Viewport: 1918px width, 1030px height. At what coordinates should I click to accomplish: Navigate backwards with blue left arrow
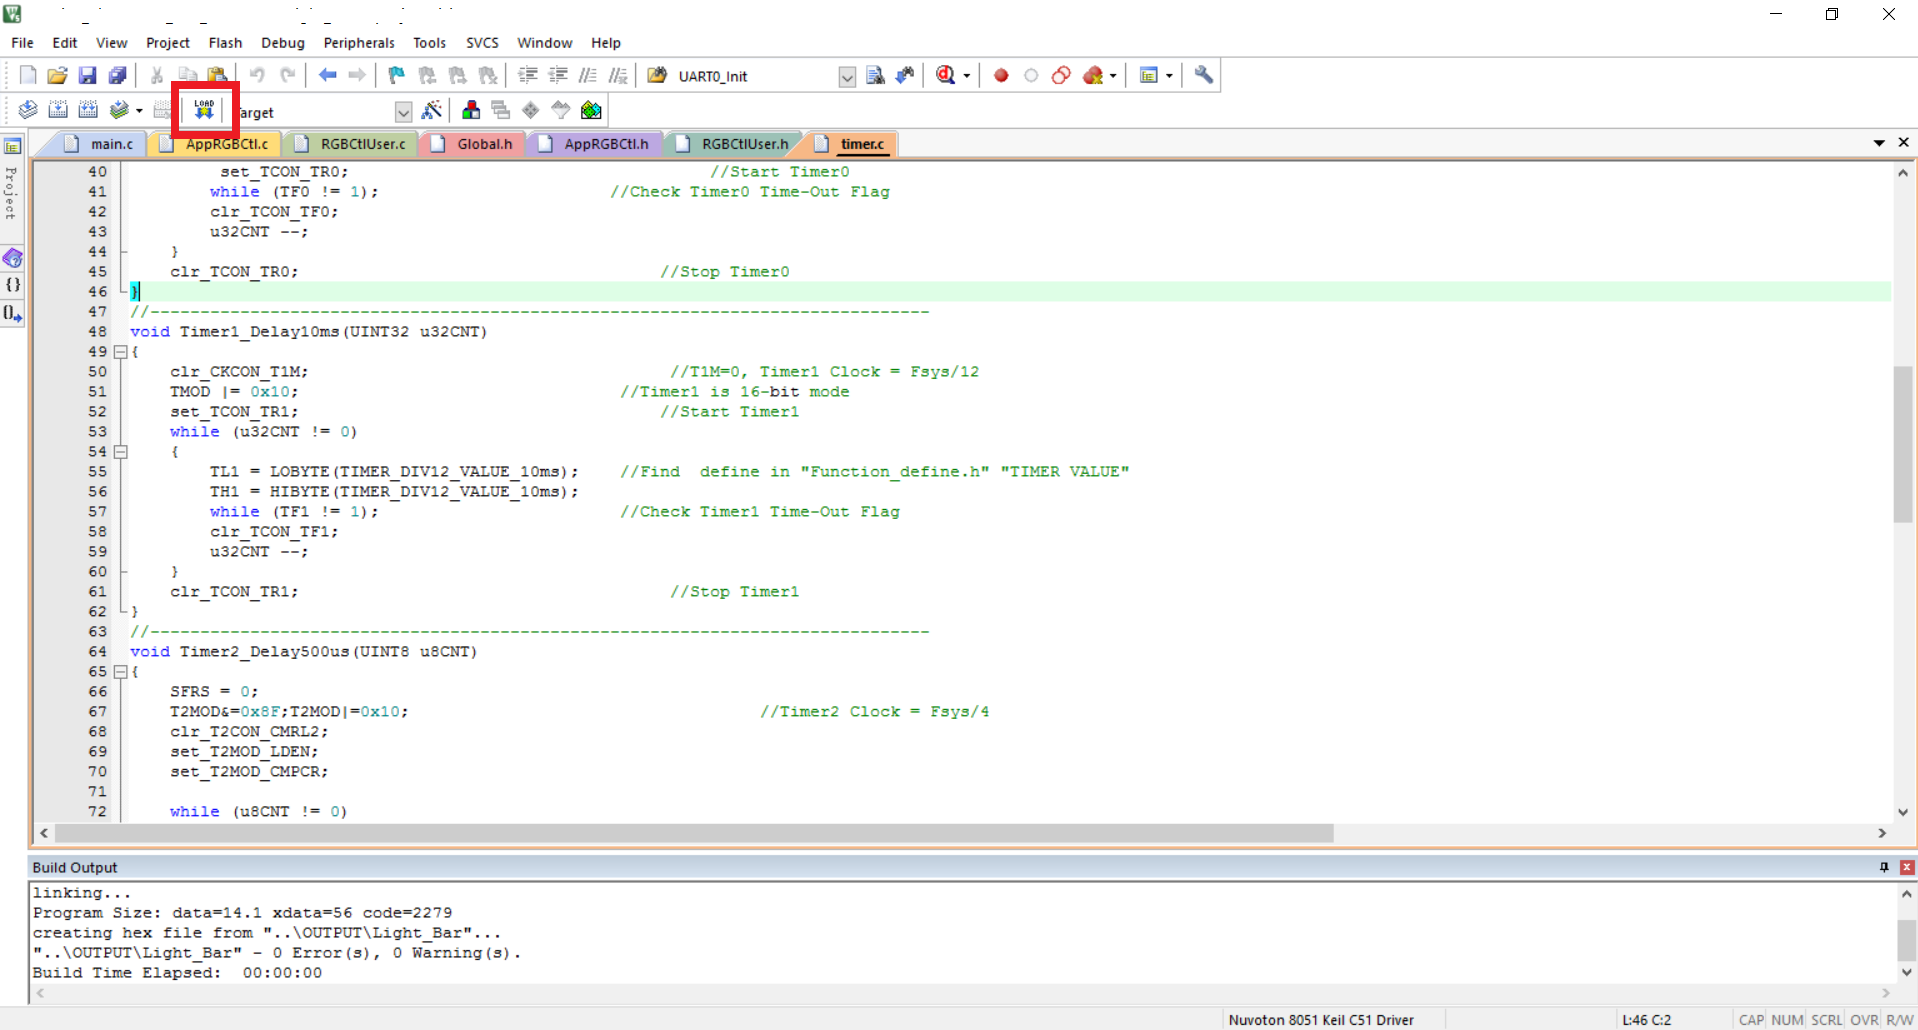coord(327,75)
